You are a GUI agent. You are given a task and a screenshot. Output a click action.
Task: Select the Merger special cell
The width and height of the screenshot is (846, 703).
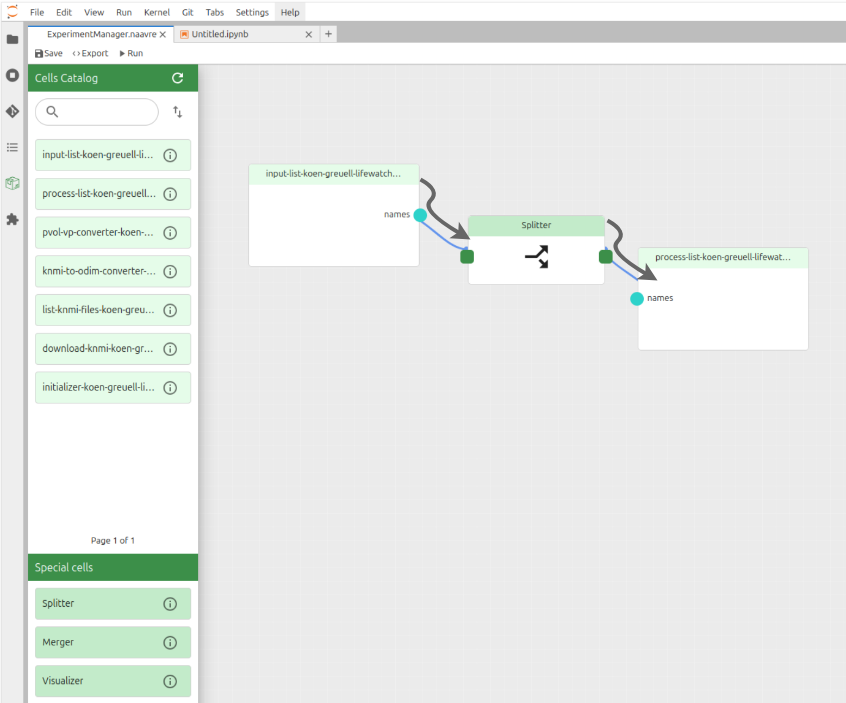pyautogui.click(x=113, y=643)
